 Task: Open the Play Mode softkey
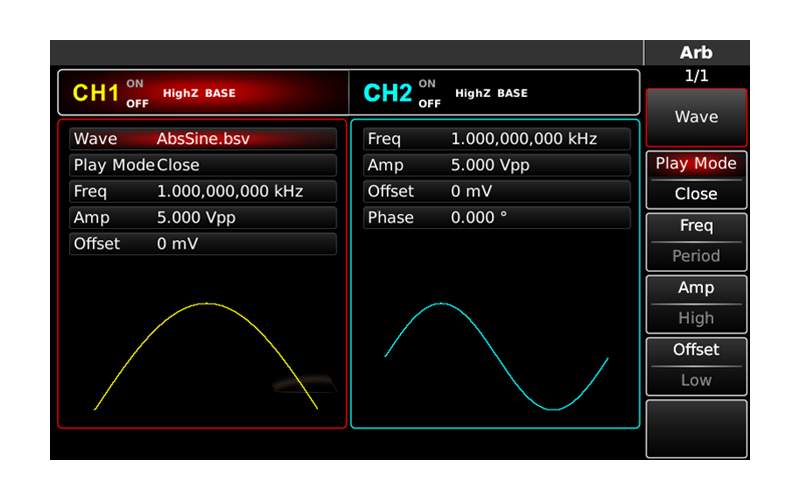[x=696, y=180]
